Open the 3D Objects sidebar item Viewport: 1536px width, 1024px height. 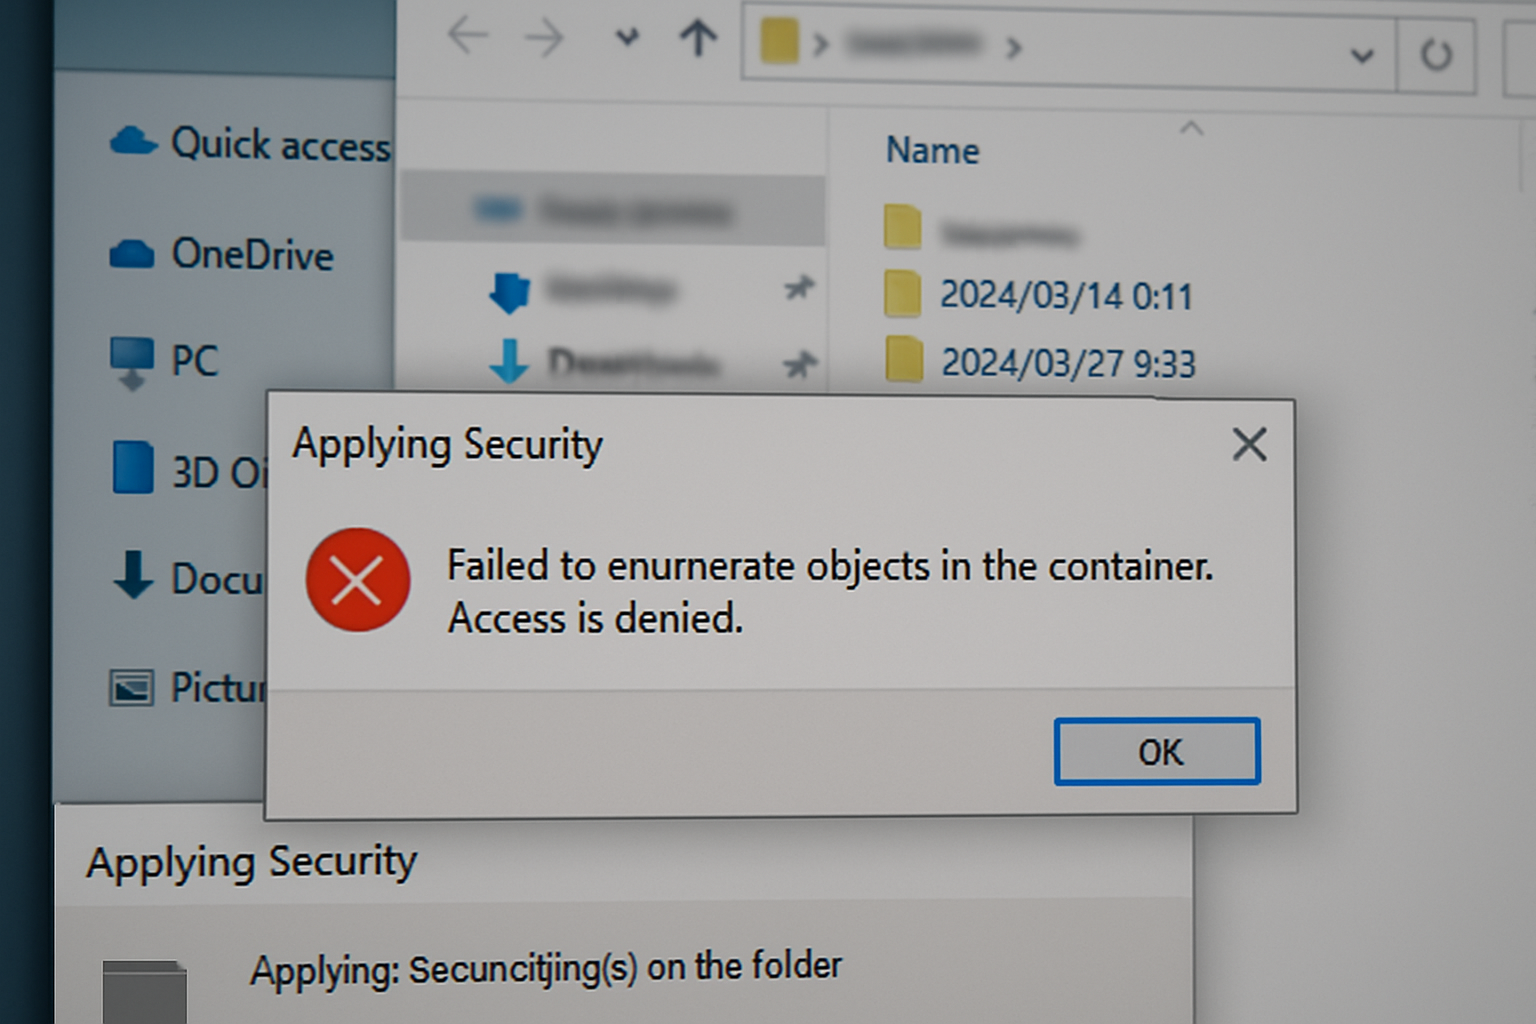pos(190,470)
